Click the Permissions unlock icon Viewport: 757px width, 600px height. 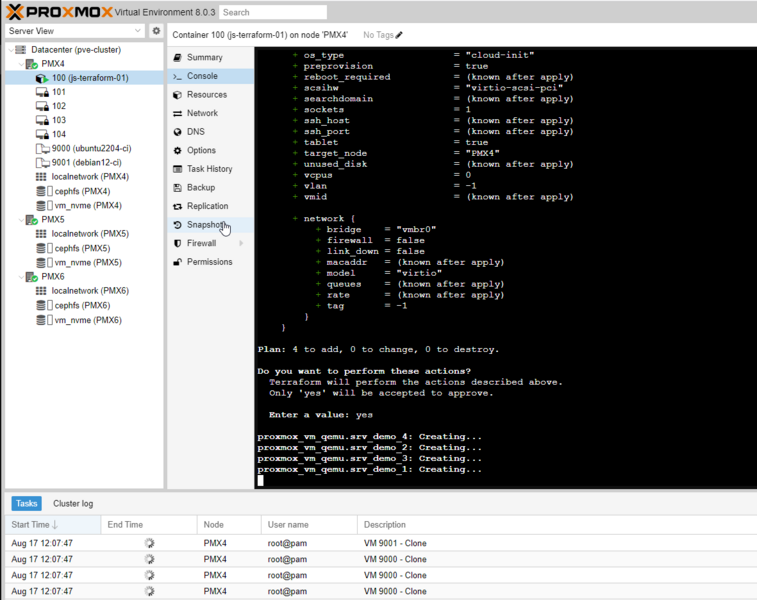178,262
